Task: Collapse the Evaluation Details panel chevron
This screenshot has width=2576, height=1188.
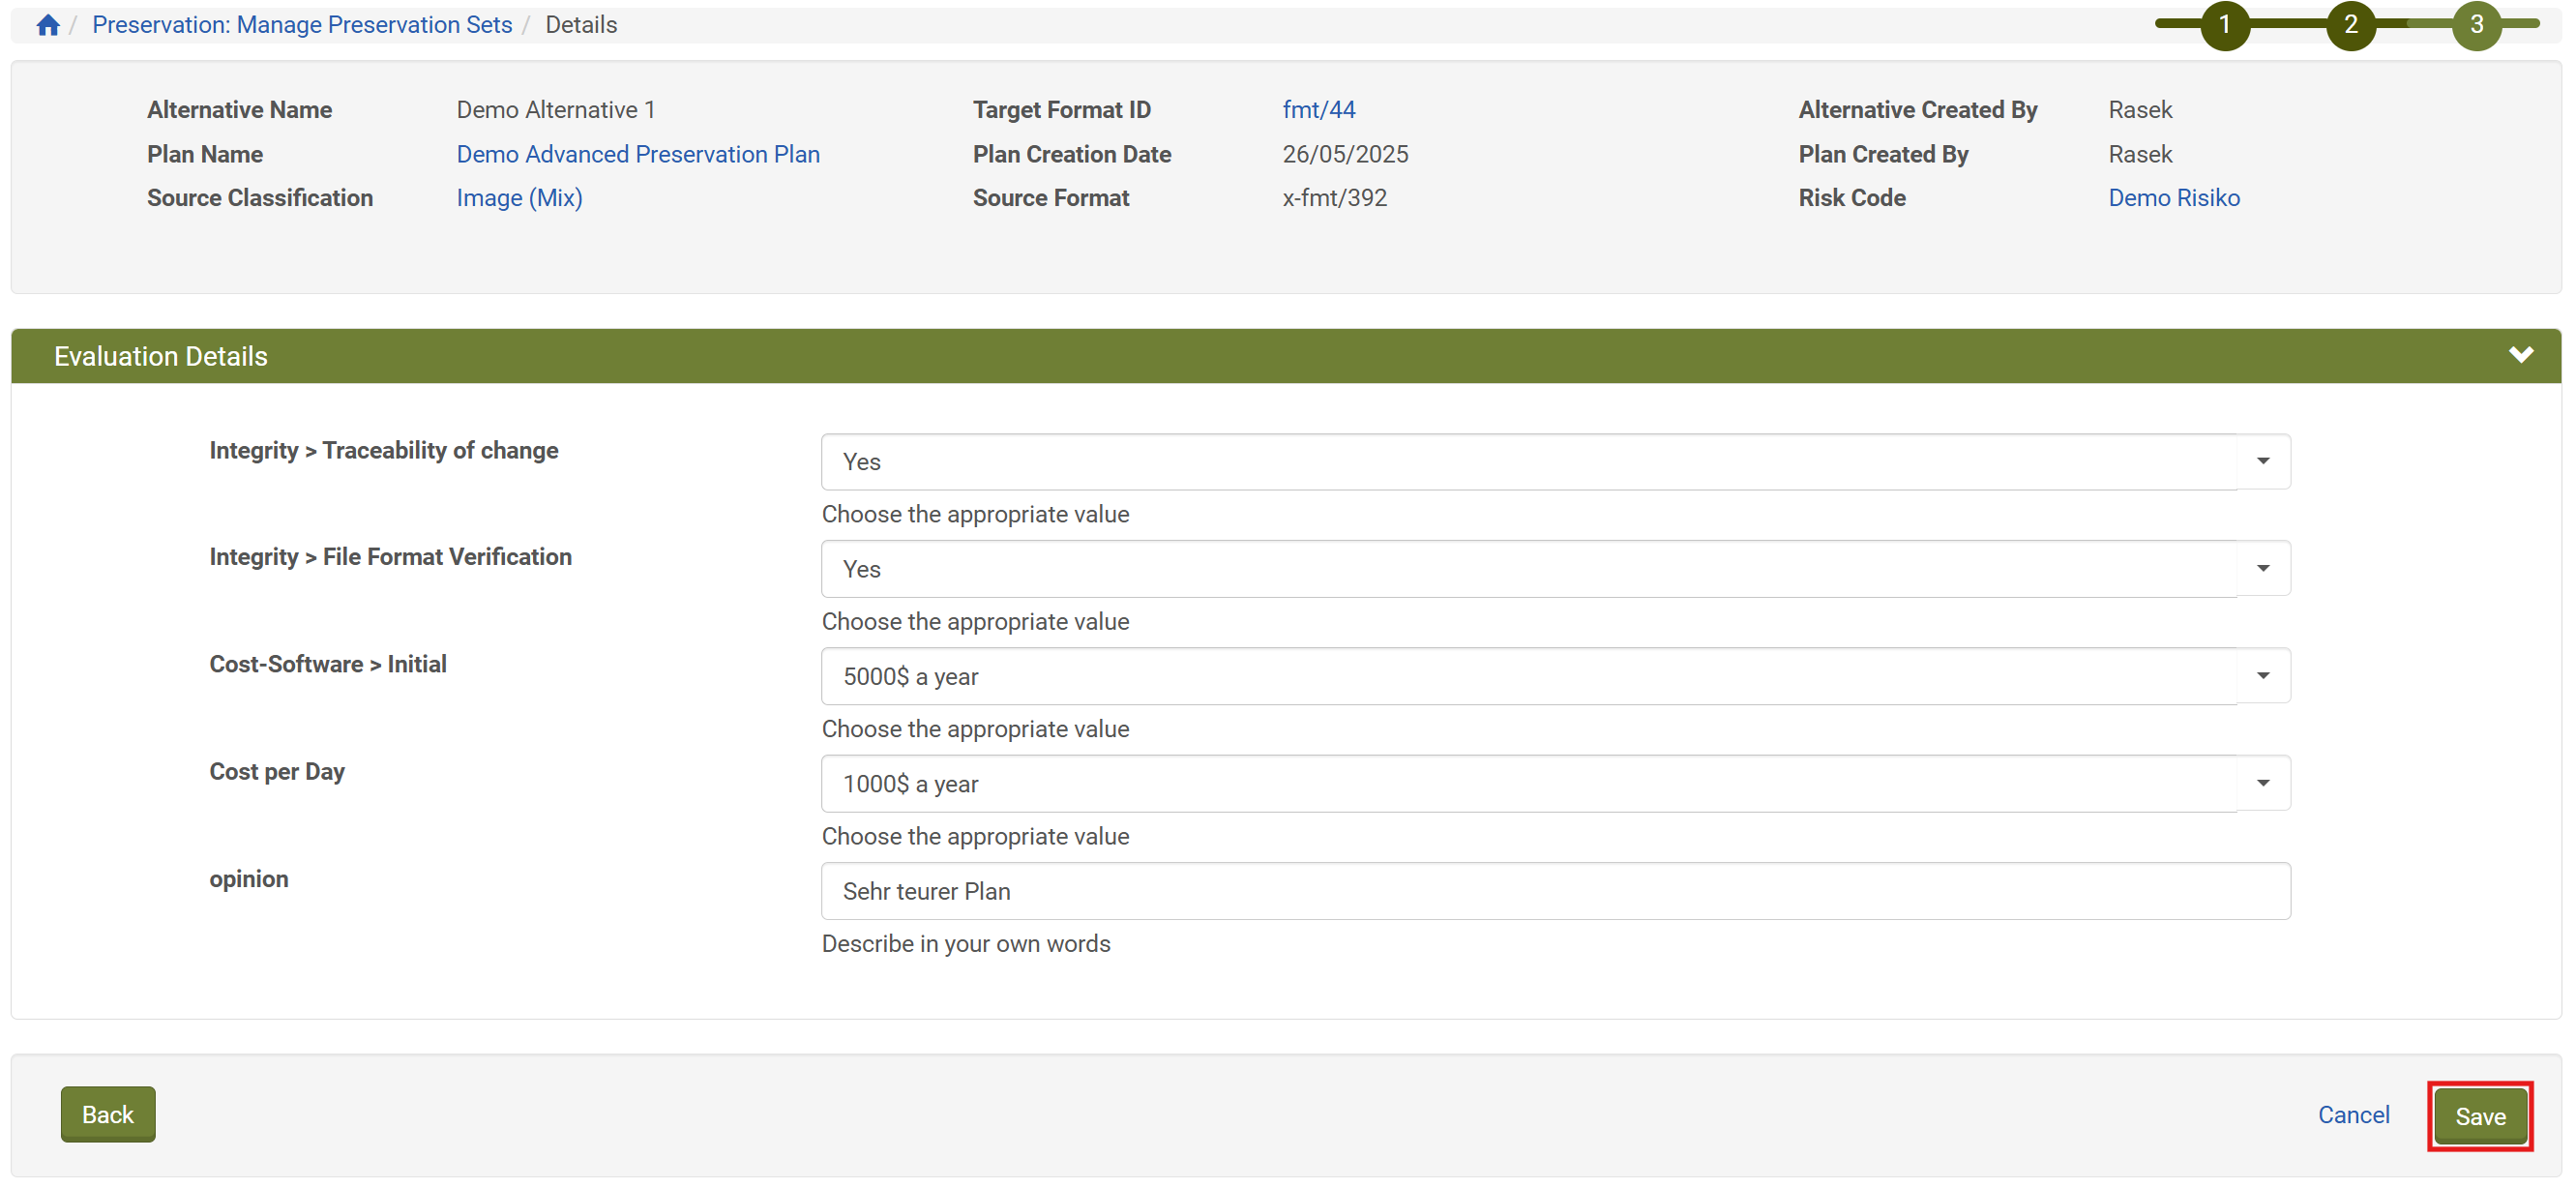Action: pos(2520,355)
